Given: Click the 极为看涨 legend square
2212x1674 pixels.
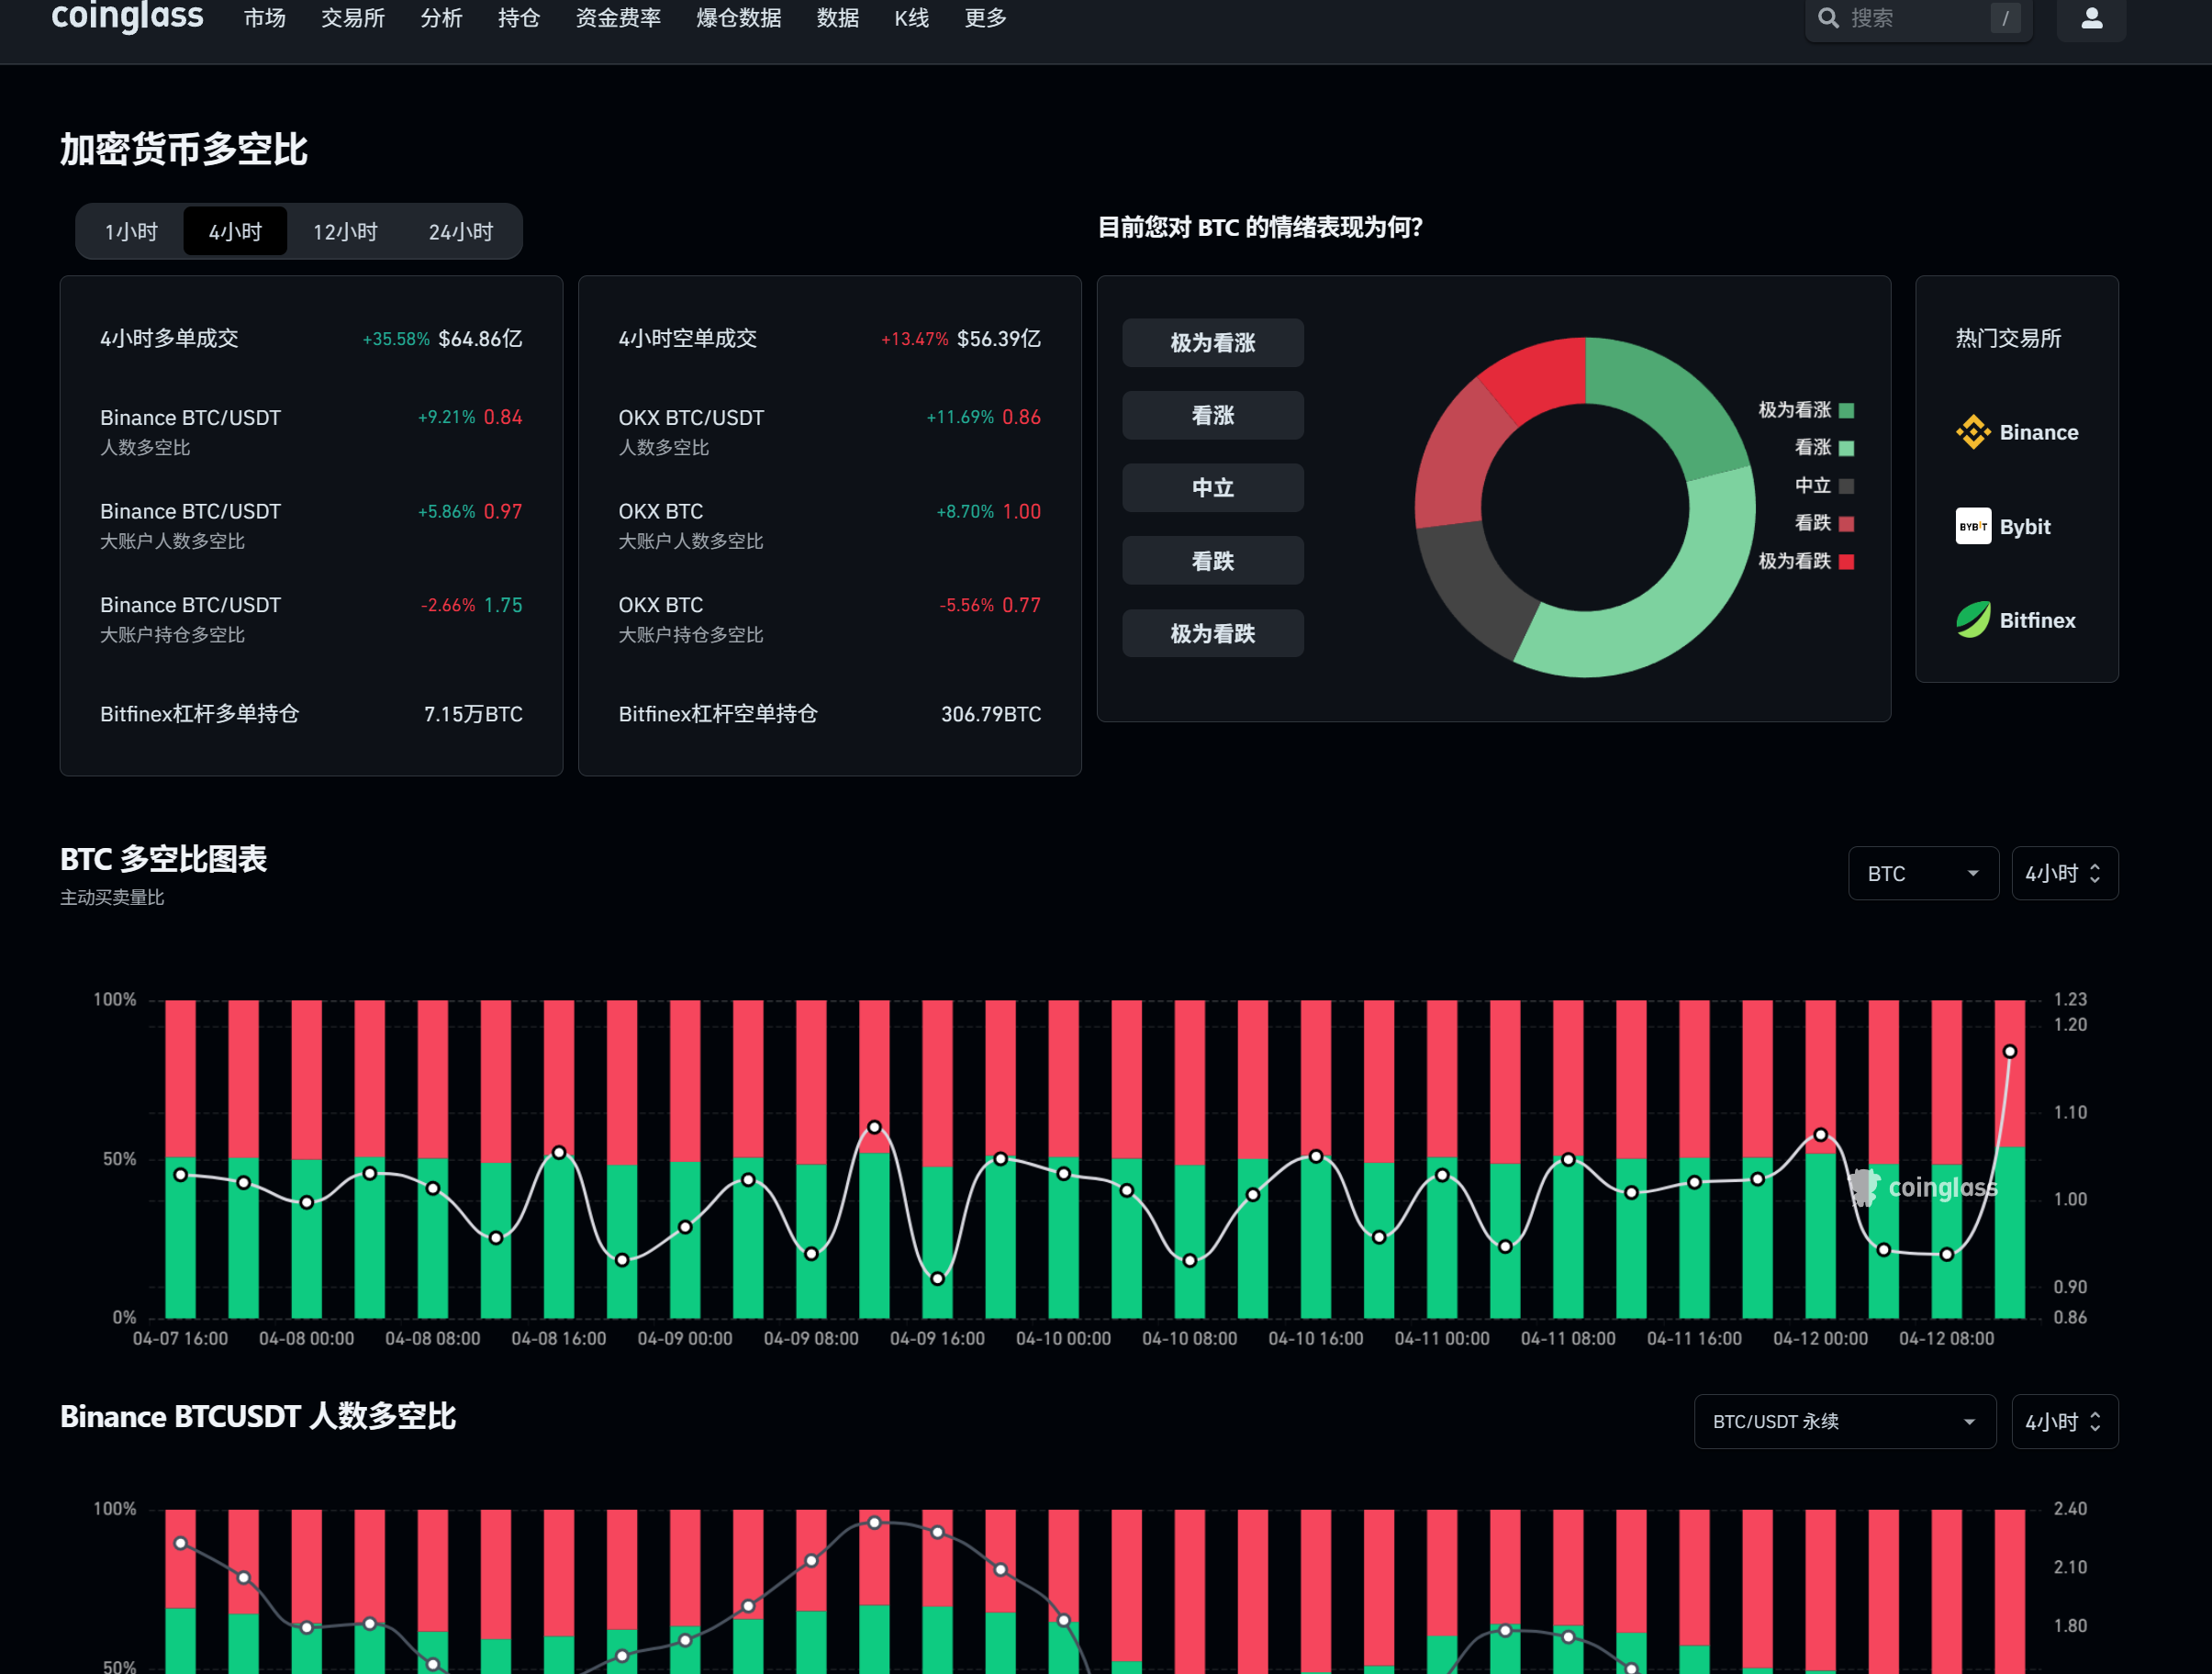Looking at the screenshot, I should click(1846, 410).
